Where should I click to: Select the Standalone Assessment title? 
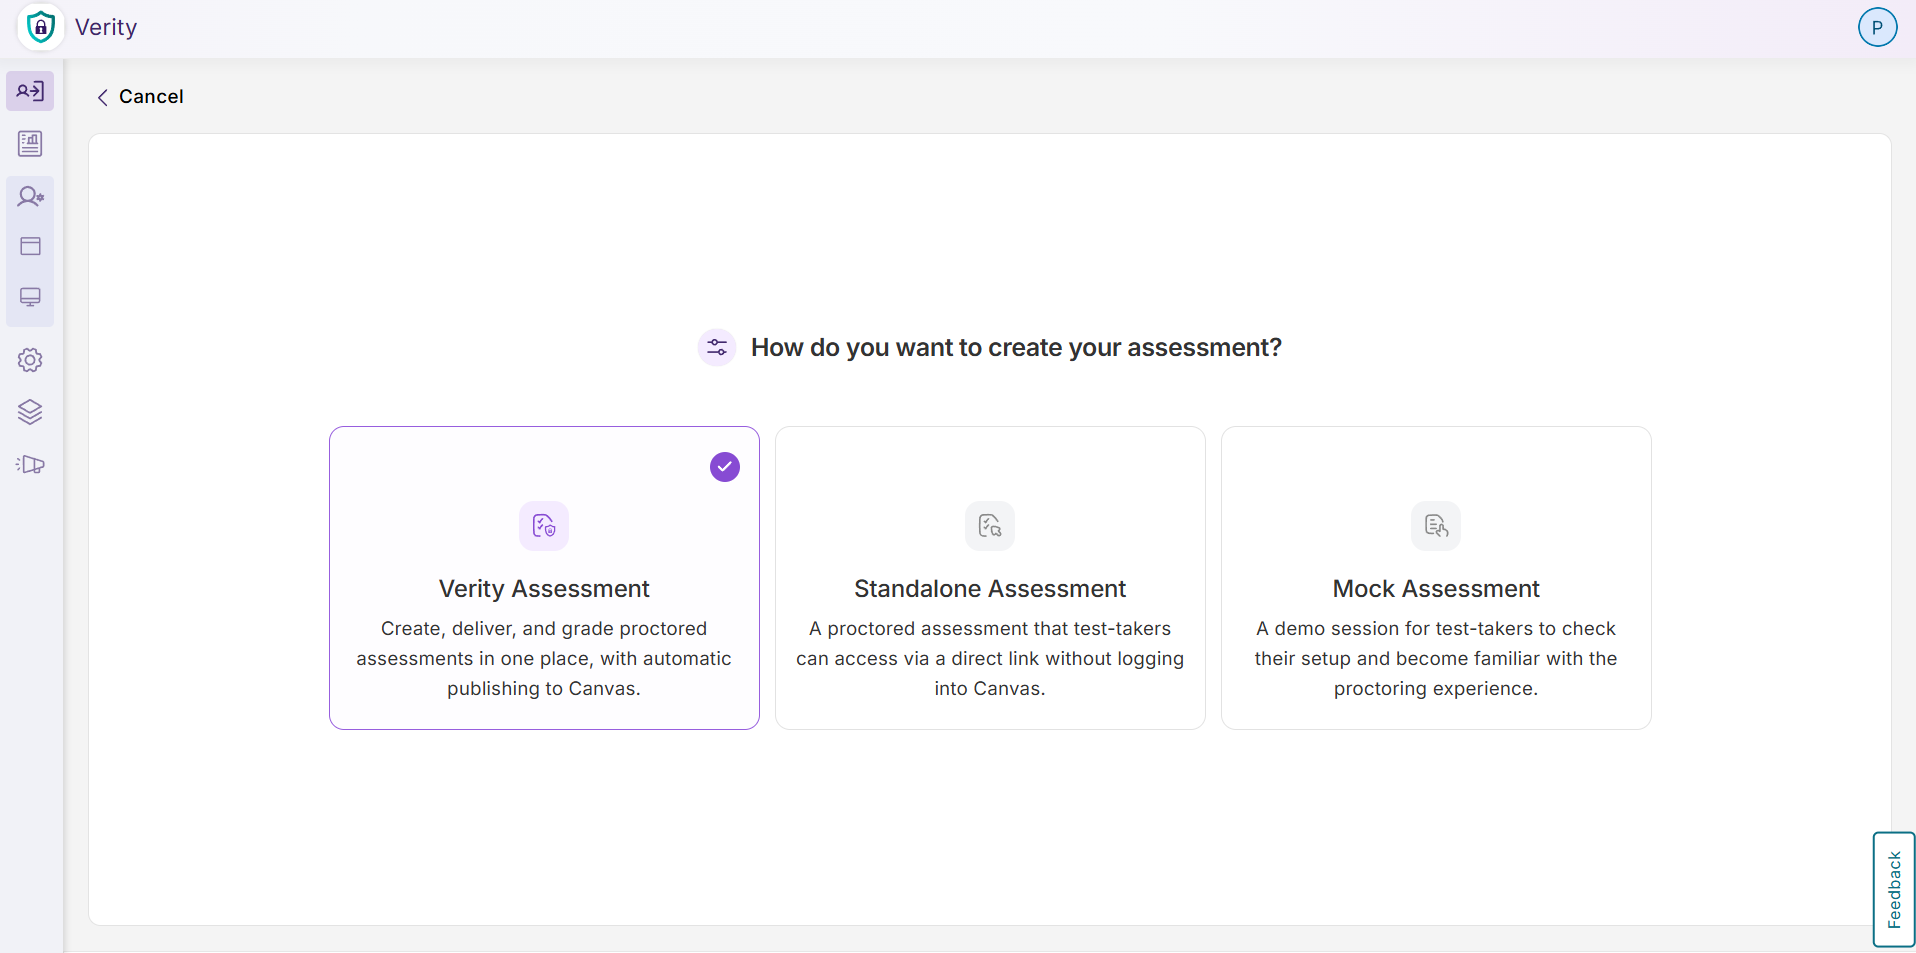(x=990, y=589)
